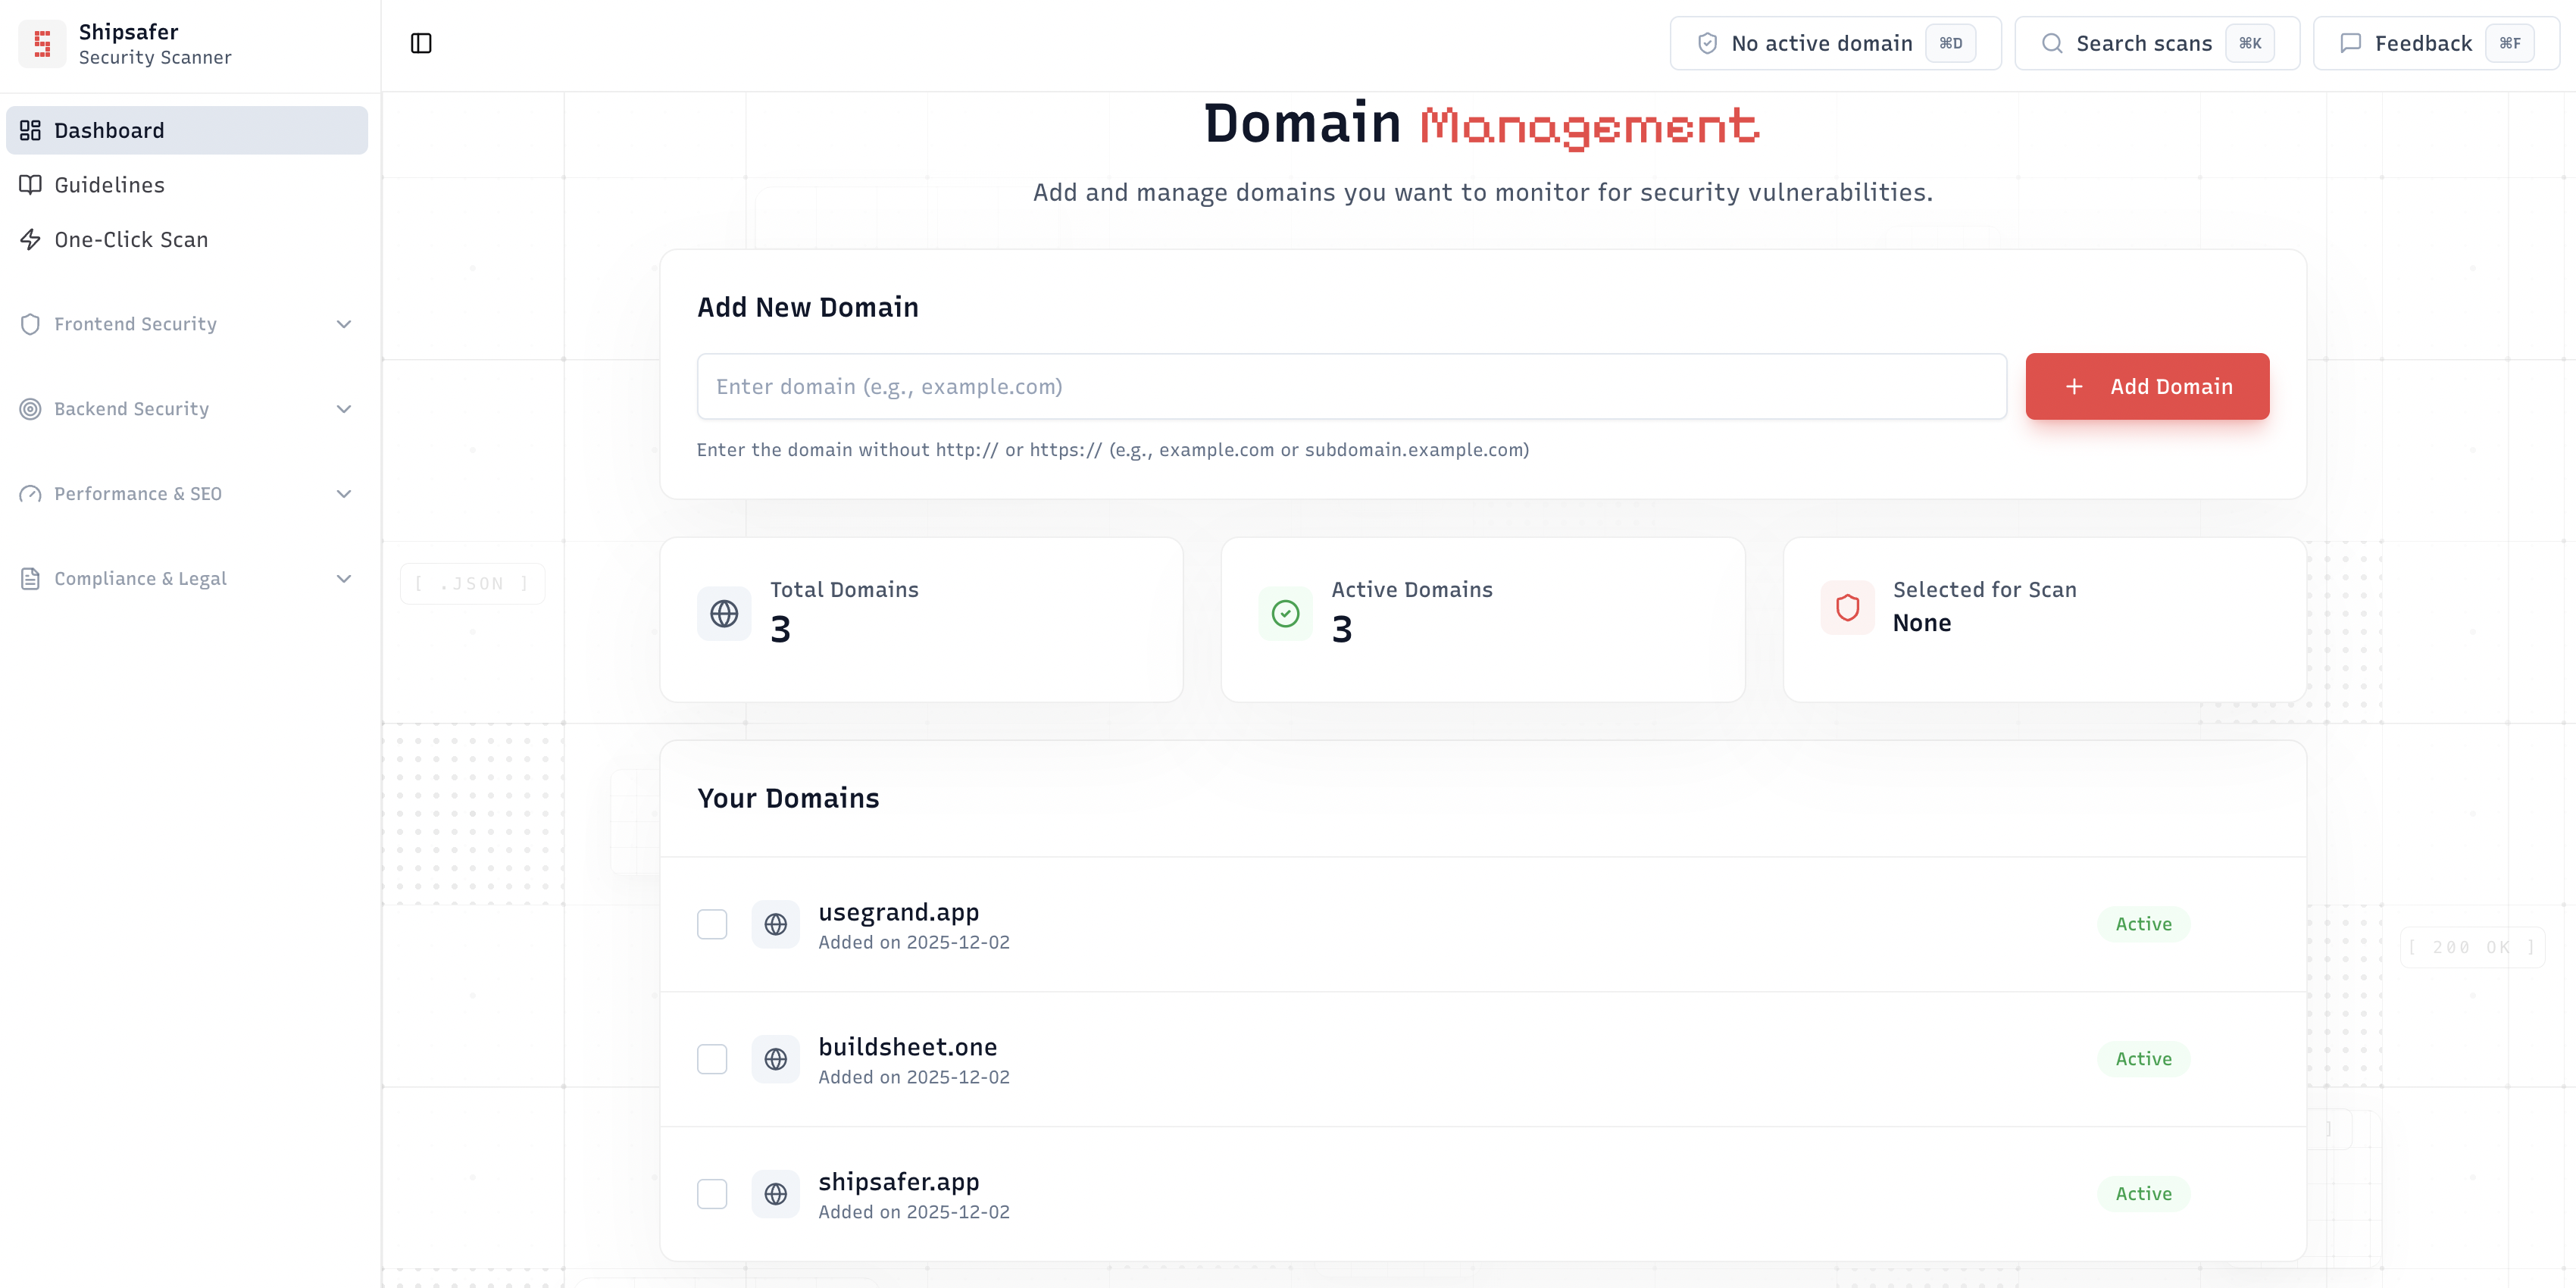Image resolution: width=2576 pixels, height=1288 pixels.
Task: Click the green check icon in Active Domains card
Action: [x=1285, y=613]
